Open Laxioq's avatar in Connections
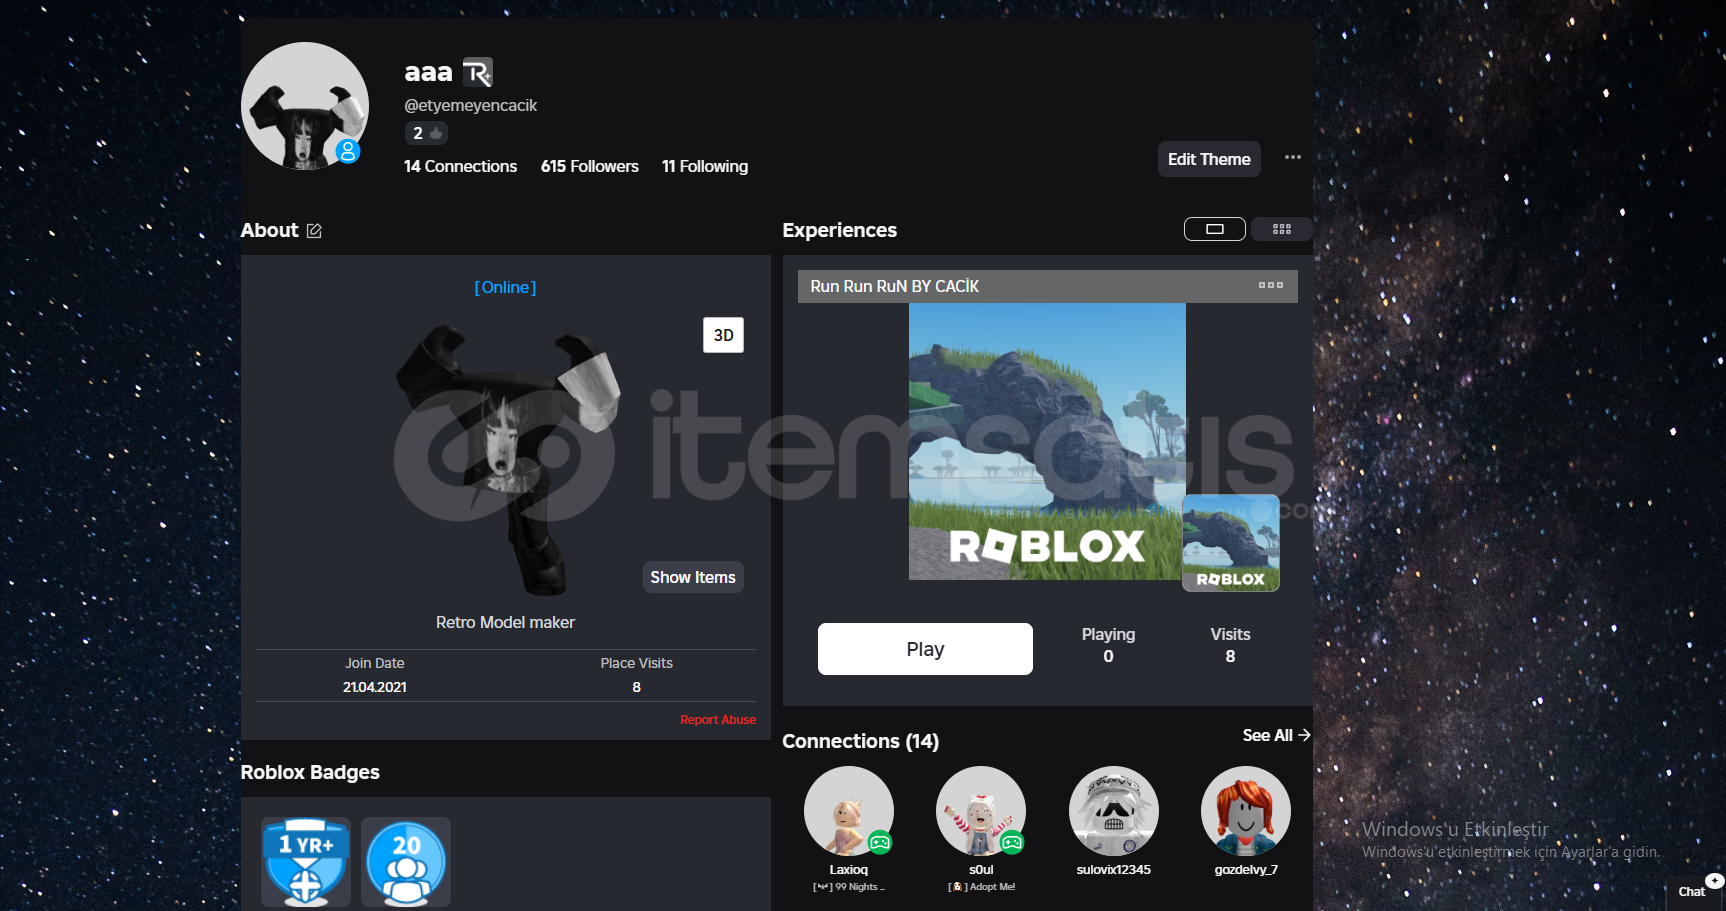 tap(849, 811)
